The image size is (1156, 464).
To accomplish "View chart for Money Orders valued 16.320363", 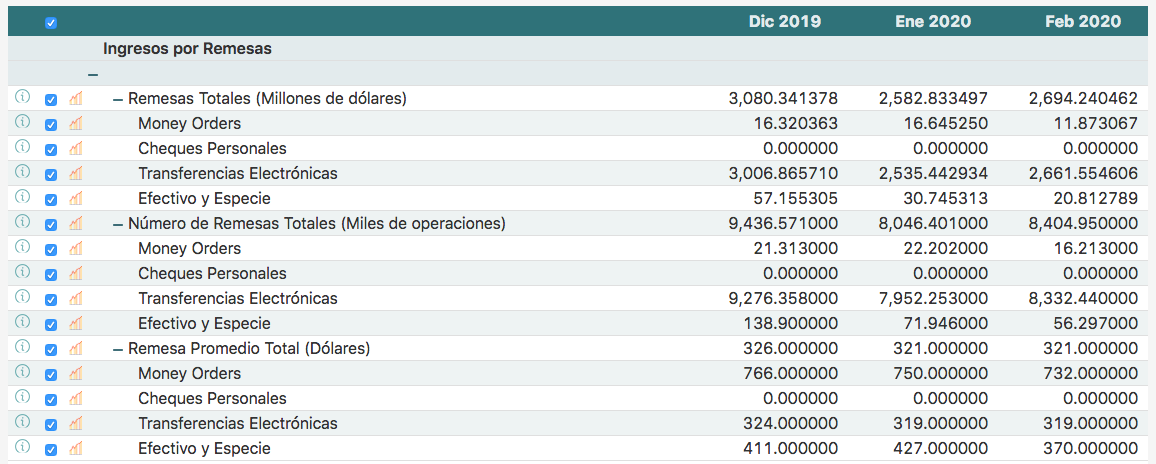I will point(76,123).
